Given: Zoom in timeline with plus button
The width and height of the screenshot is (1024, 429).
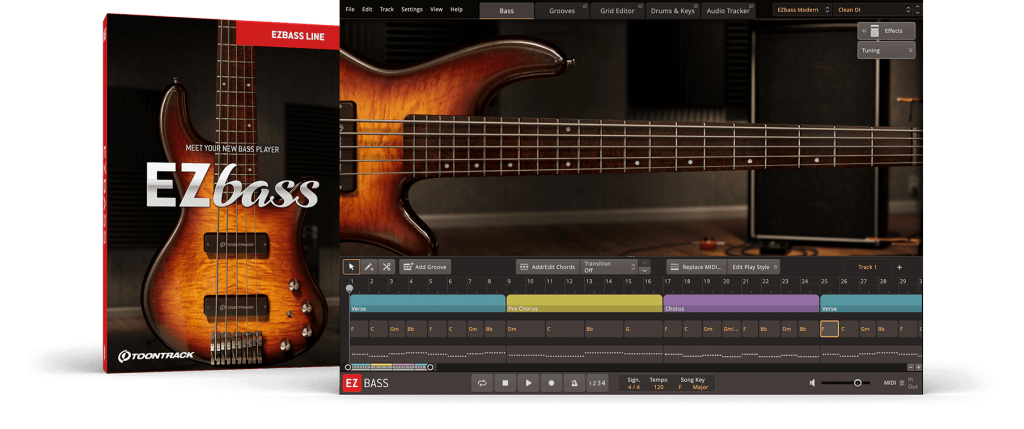Looking at the screenshot, I should [x=918, y=367].
